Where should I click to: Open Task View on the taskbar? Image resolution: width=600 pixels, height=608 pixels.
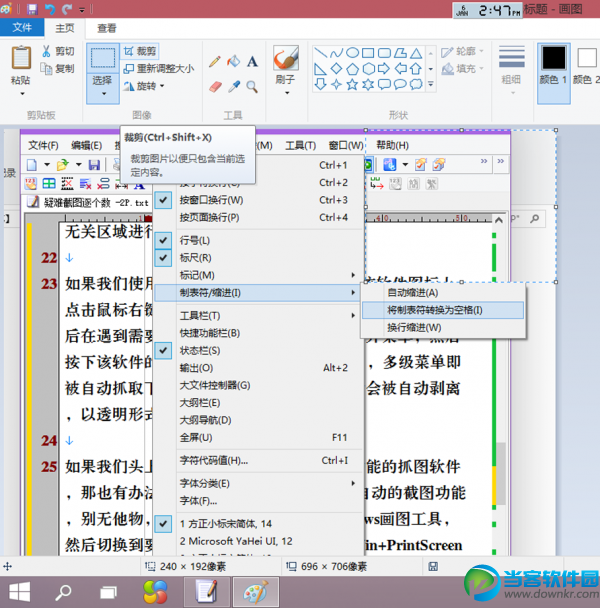pyautogui.click(x=108, y=592)
